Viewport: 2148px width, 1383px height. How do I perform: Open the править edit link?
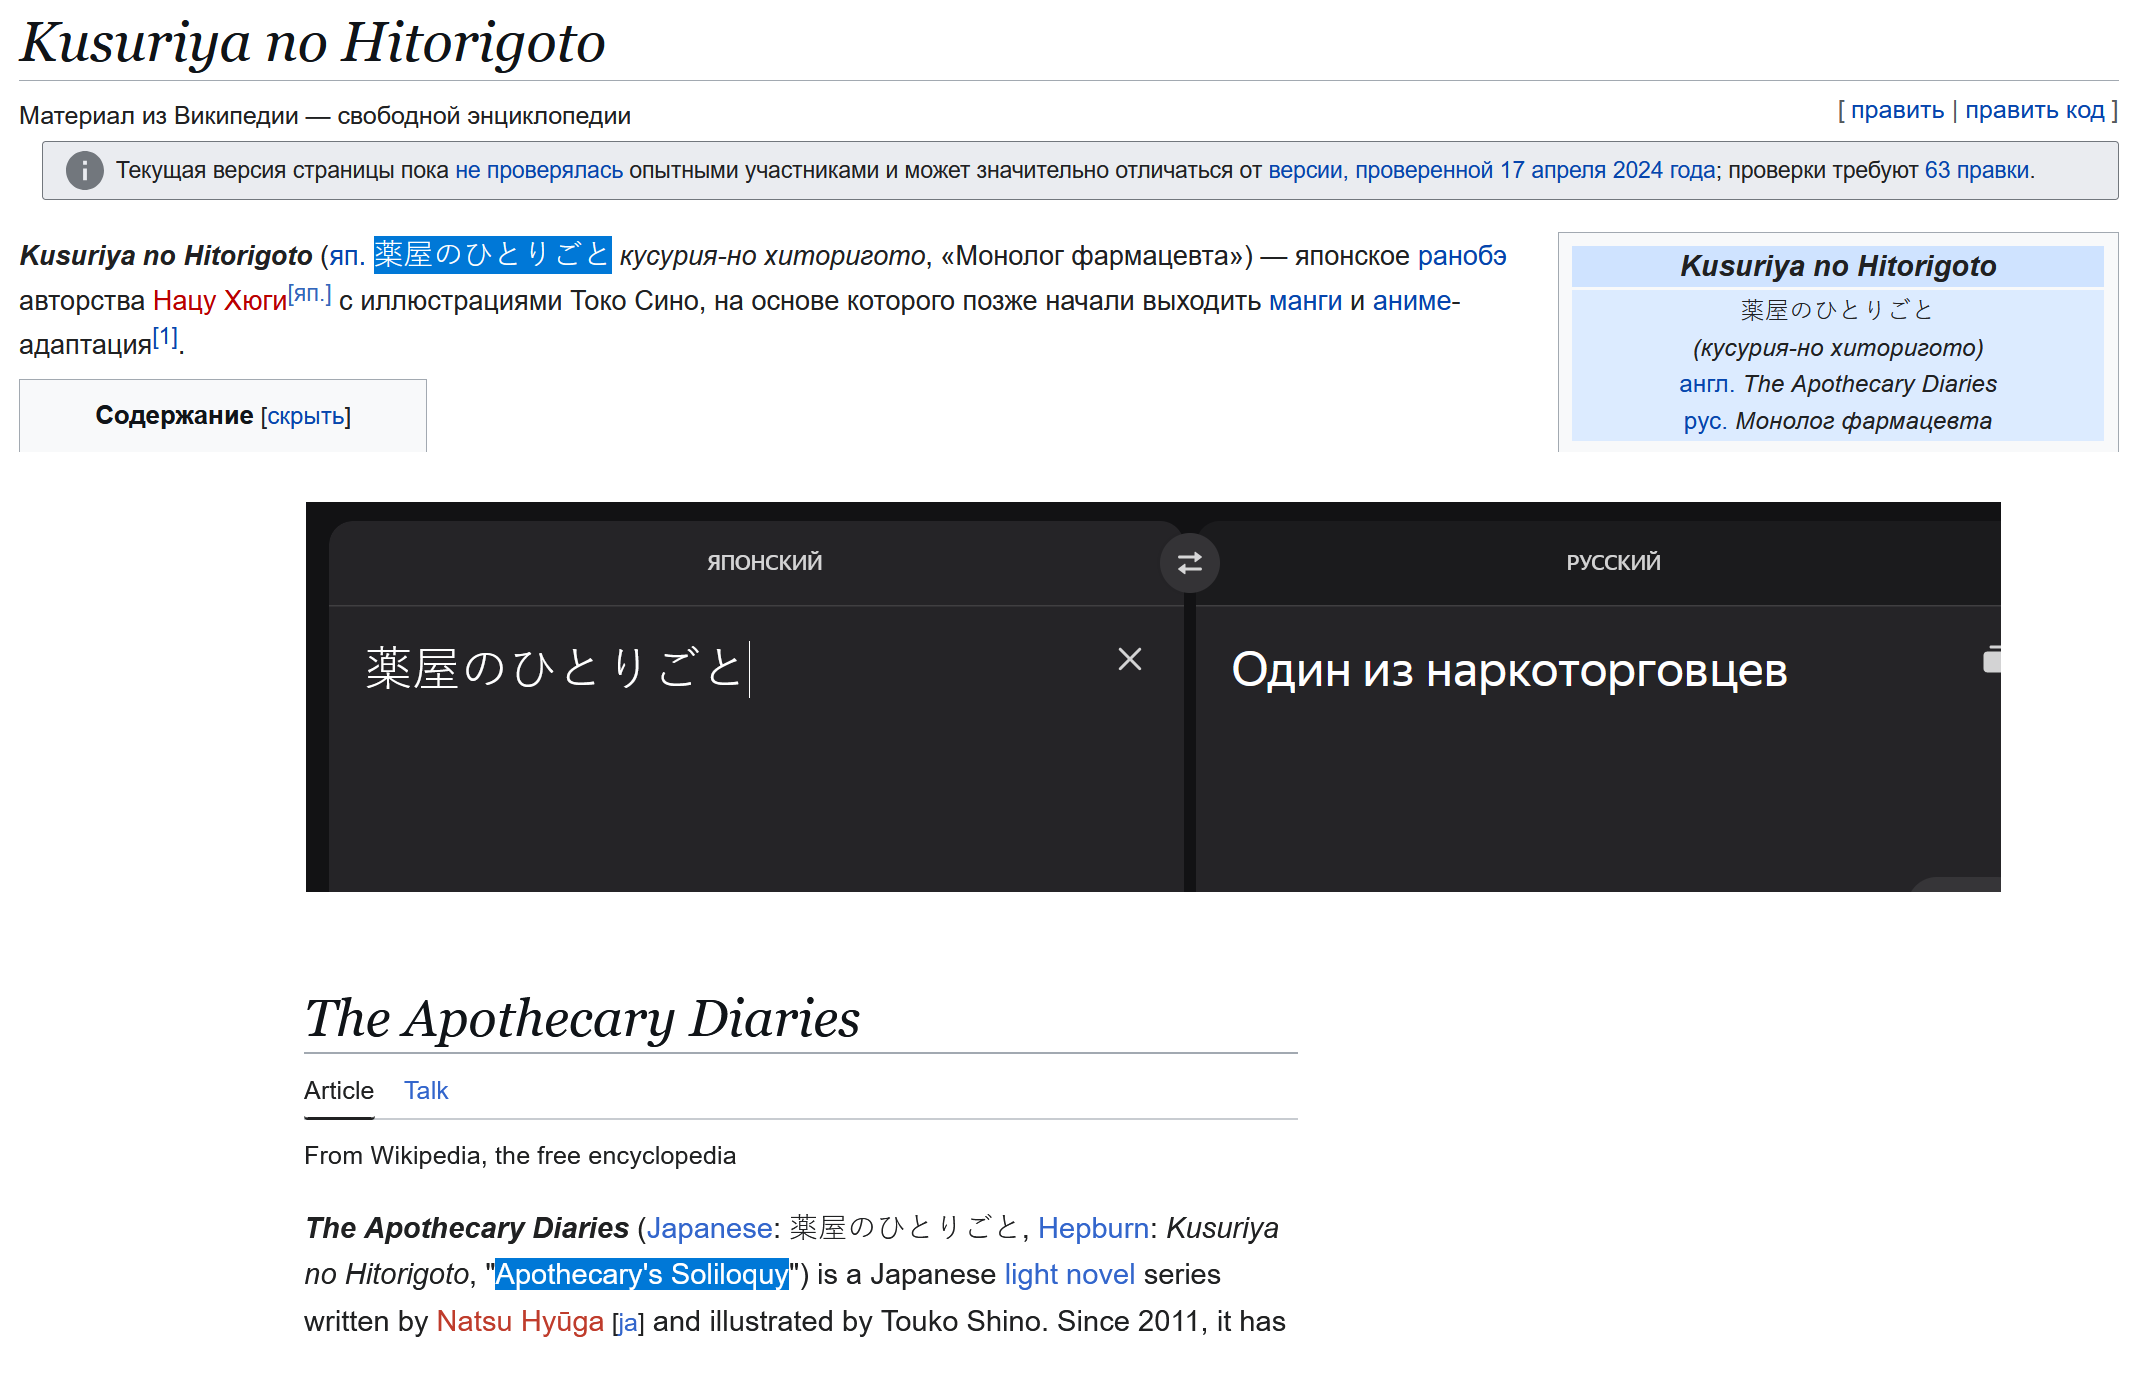[x=1897, y=110]
